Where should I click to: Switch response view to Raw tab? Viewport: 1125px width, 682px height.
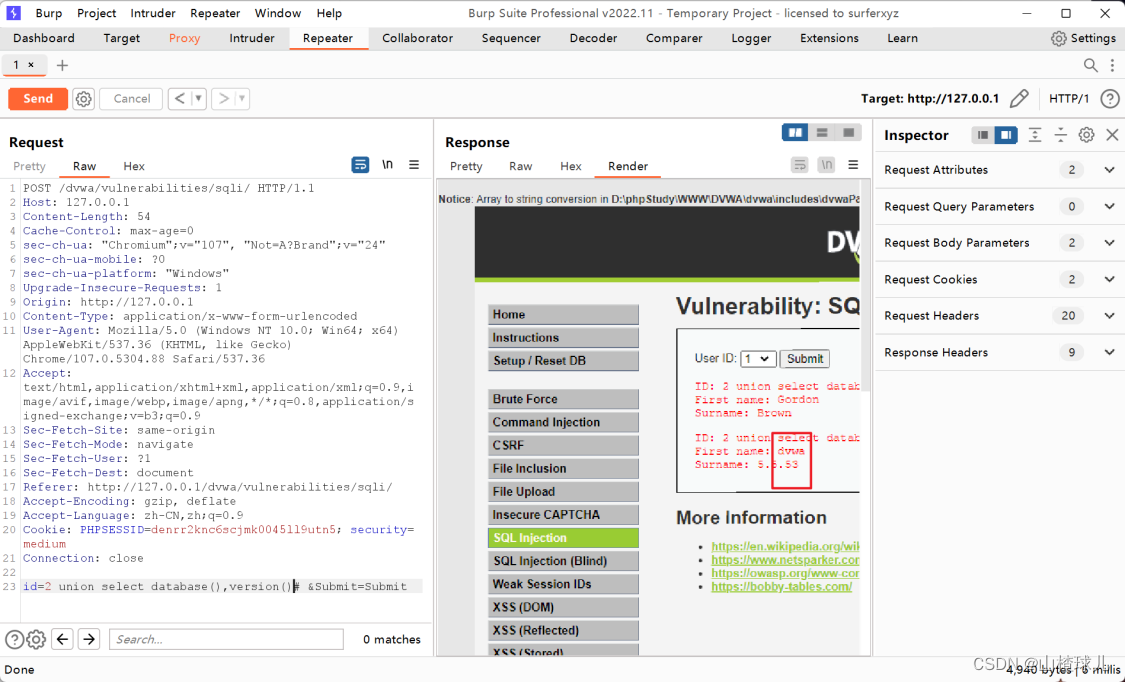pos(520,166)
